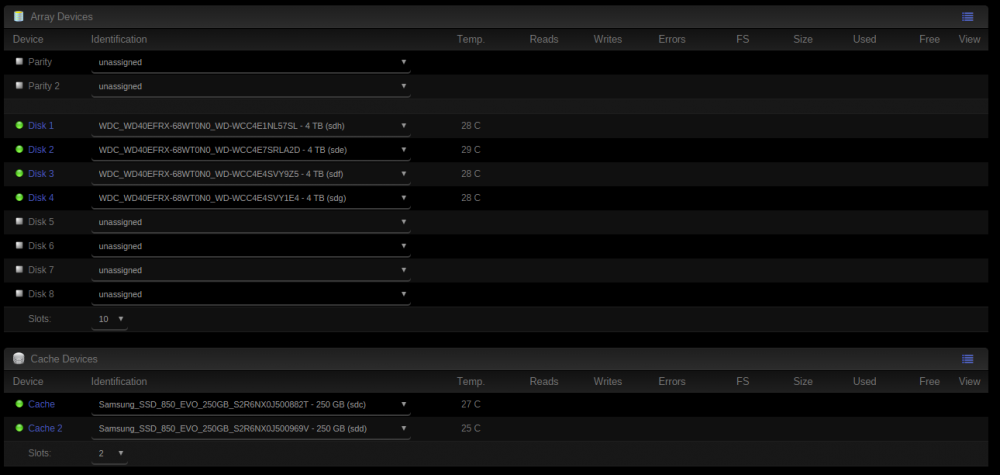Toggle the Array Devices list view icon
Screen dimensions: 1000x475
tap(967, 17)
